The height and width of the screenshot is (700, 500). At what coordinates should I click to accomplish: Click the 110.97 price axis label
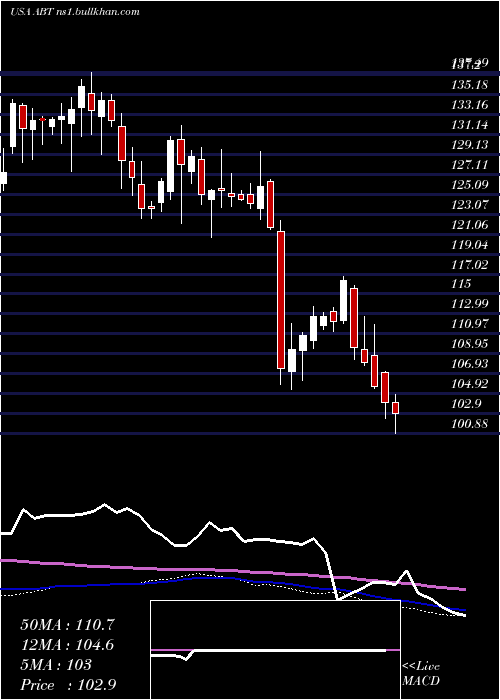(x=469, y=324)
